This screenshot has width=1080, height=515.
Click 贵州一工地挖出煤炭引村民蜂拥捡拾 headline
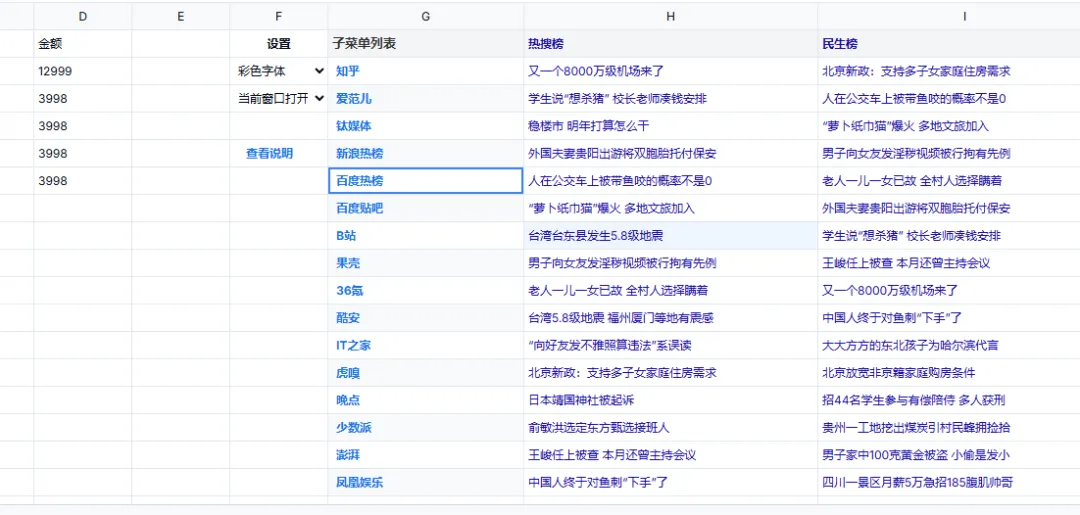pyautogui.click(x=916, y=428)
